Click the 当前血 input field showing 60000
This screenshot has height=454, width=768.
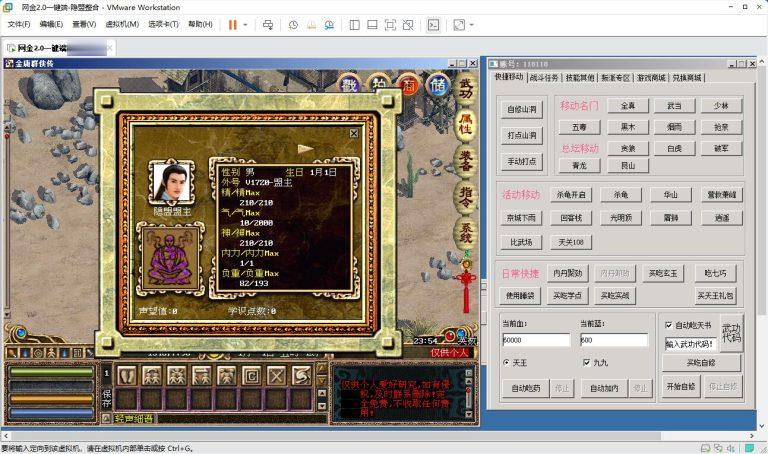tap(535, 340)
